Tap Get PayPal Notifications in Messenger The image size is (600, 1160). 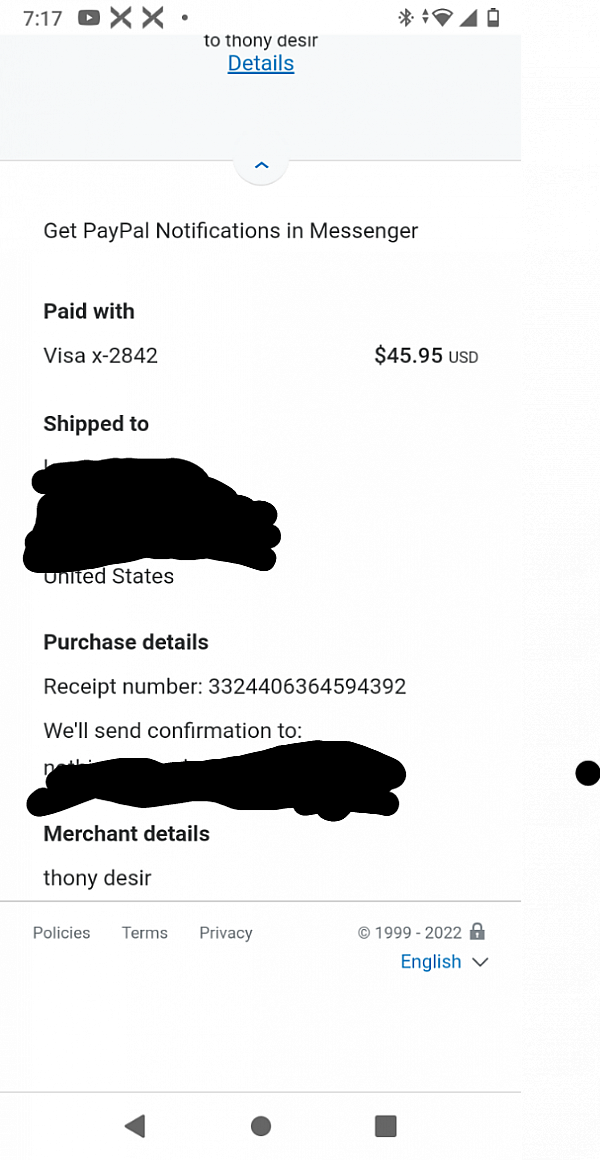point(231,231)
